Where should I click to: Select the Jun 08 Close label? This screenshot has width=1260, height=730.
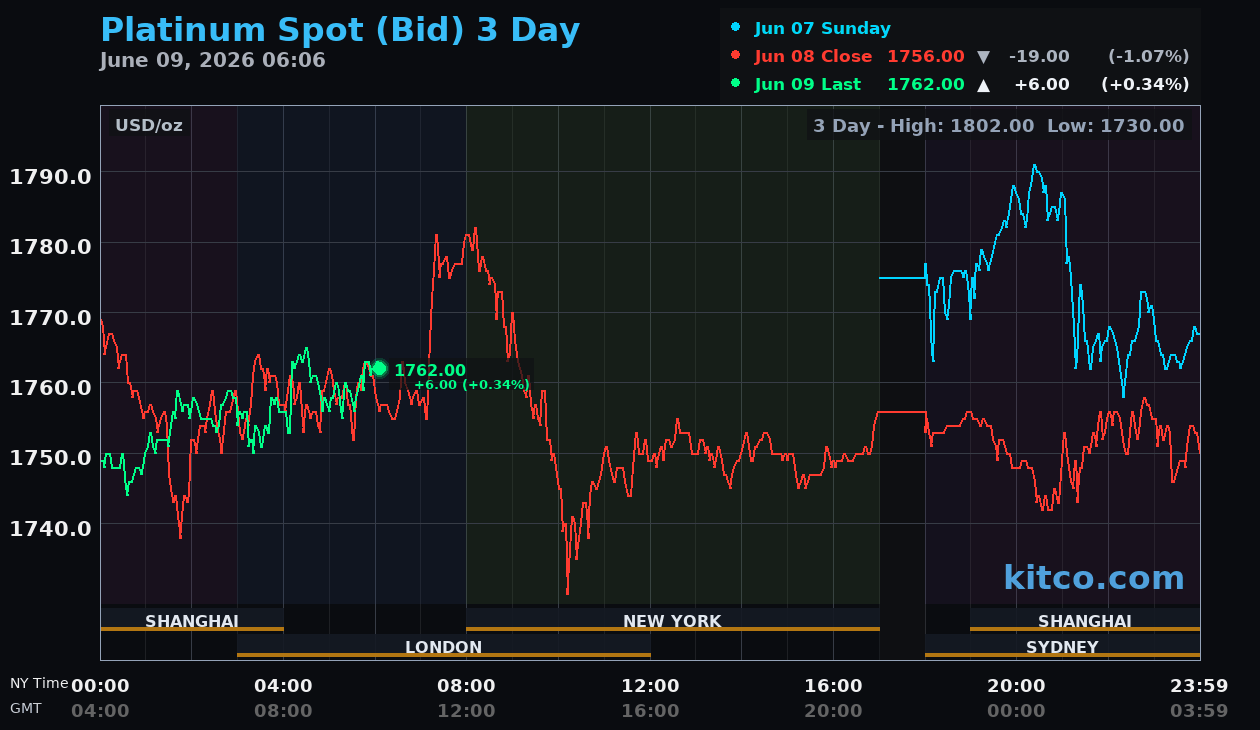click(813, 57)
